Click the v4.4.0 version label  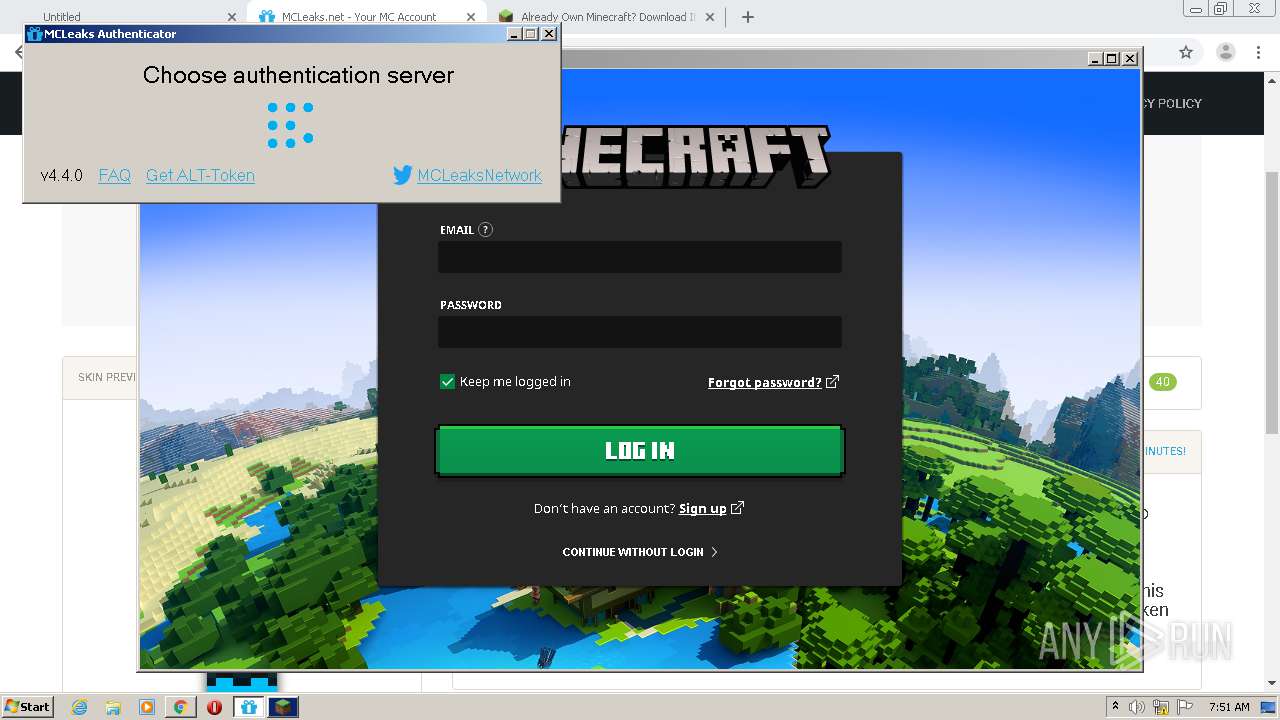pos(61,175)
